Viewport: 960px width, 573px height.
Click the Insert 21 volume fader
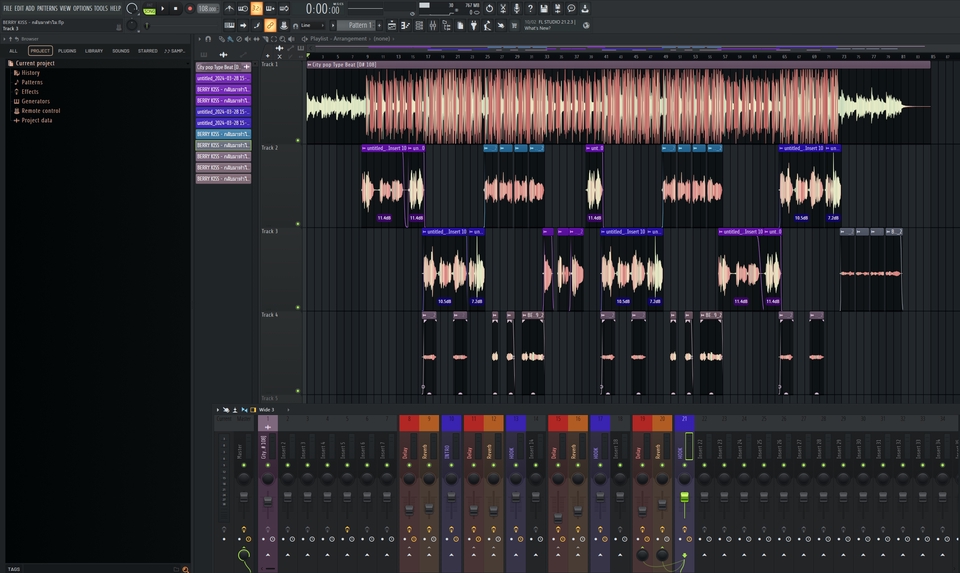click(x=685, y=497)
